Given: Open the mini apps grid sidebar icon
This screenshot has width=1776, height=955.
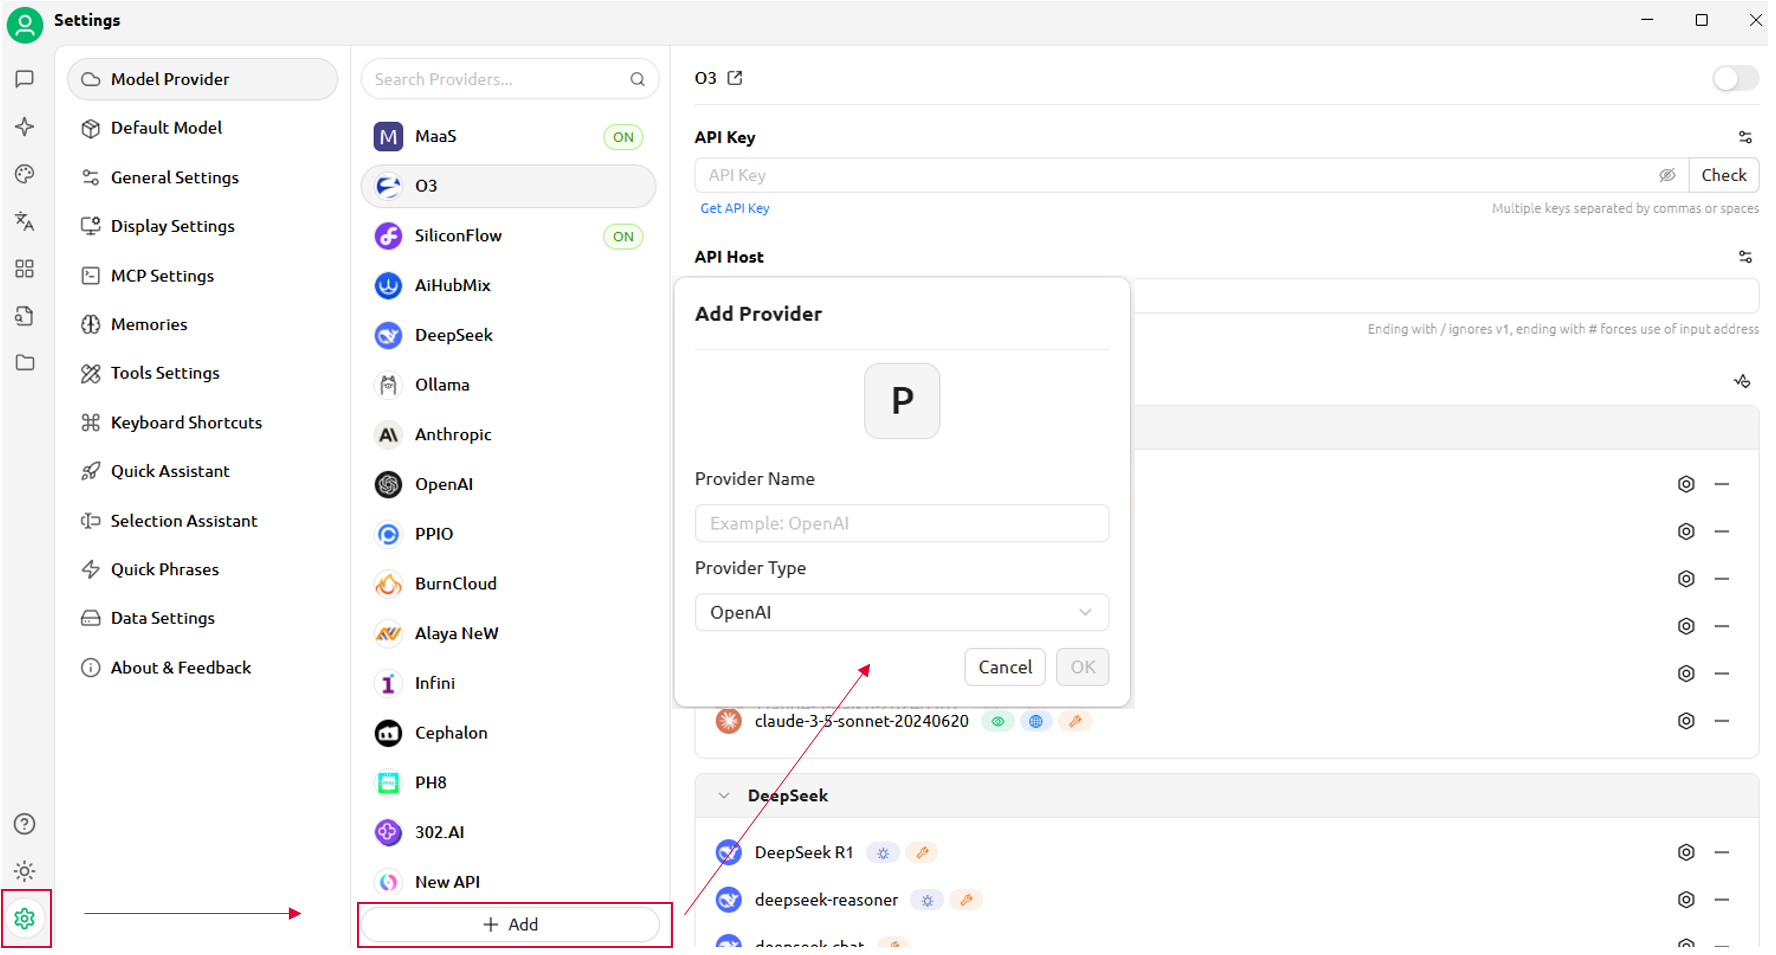Looking at the screenshot, I should (x=25, y=268).
